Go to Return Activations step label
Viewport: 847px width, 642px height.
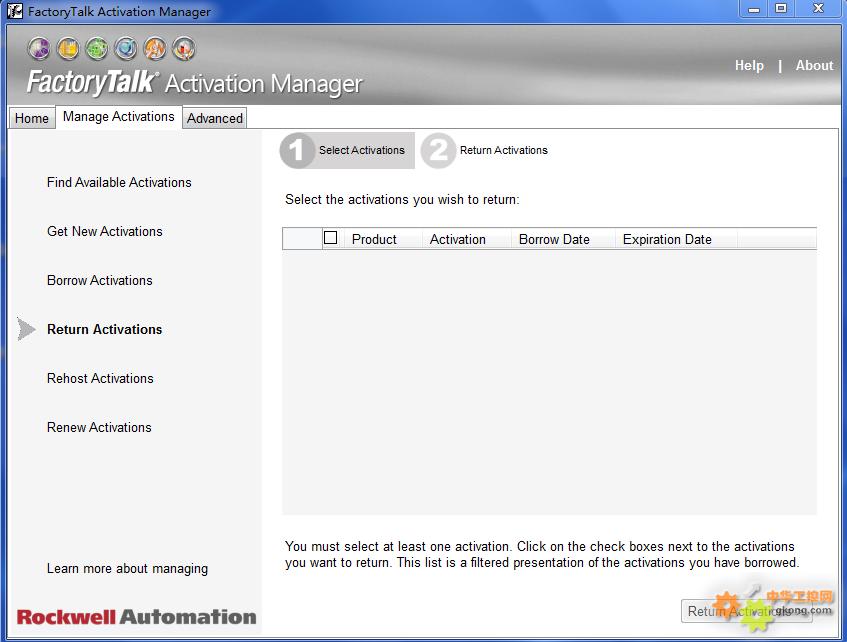click(503, 150)
